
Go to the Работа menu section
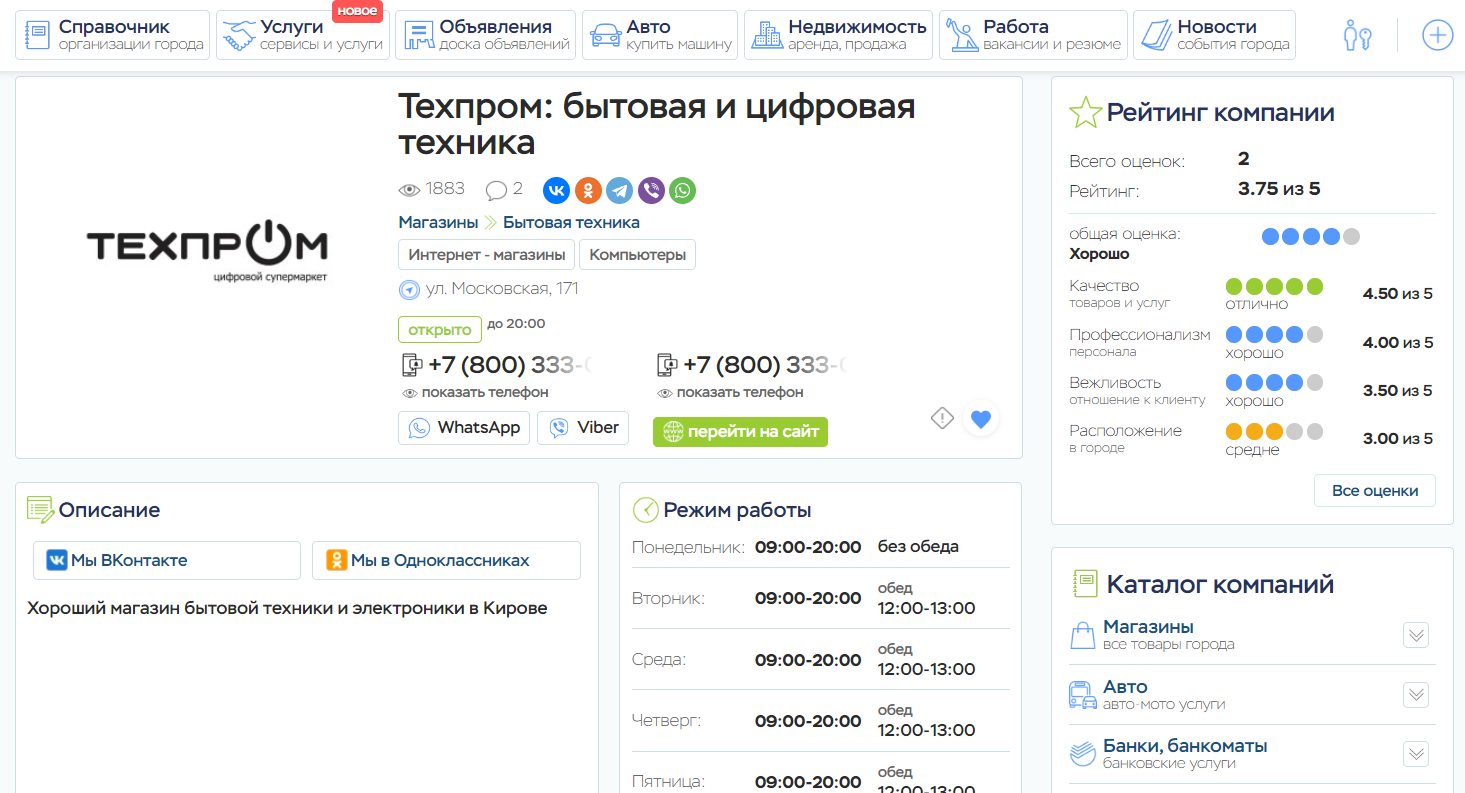click(x=1033, y=35)
